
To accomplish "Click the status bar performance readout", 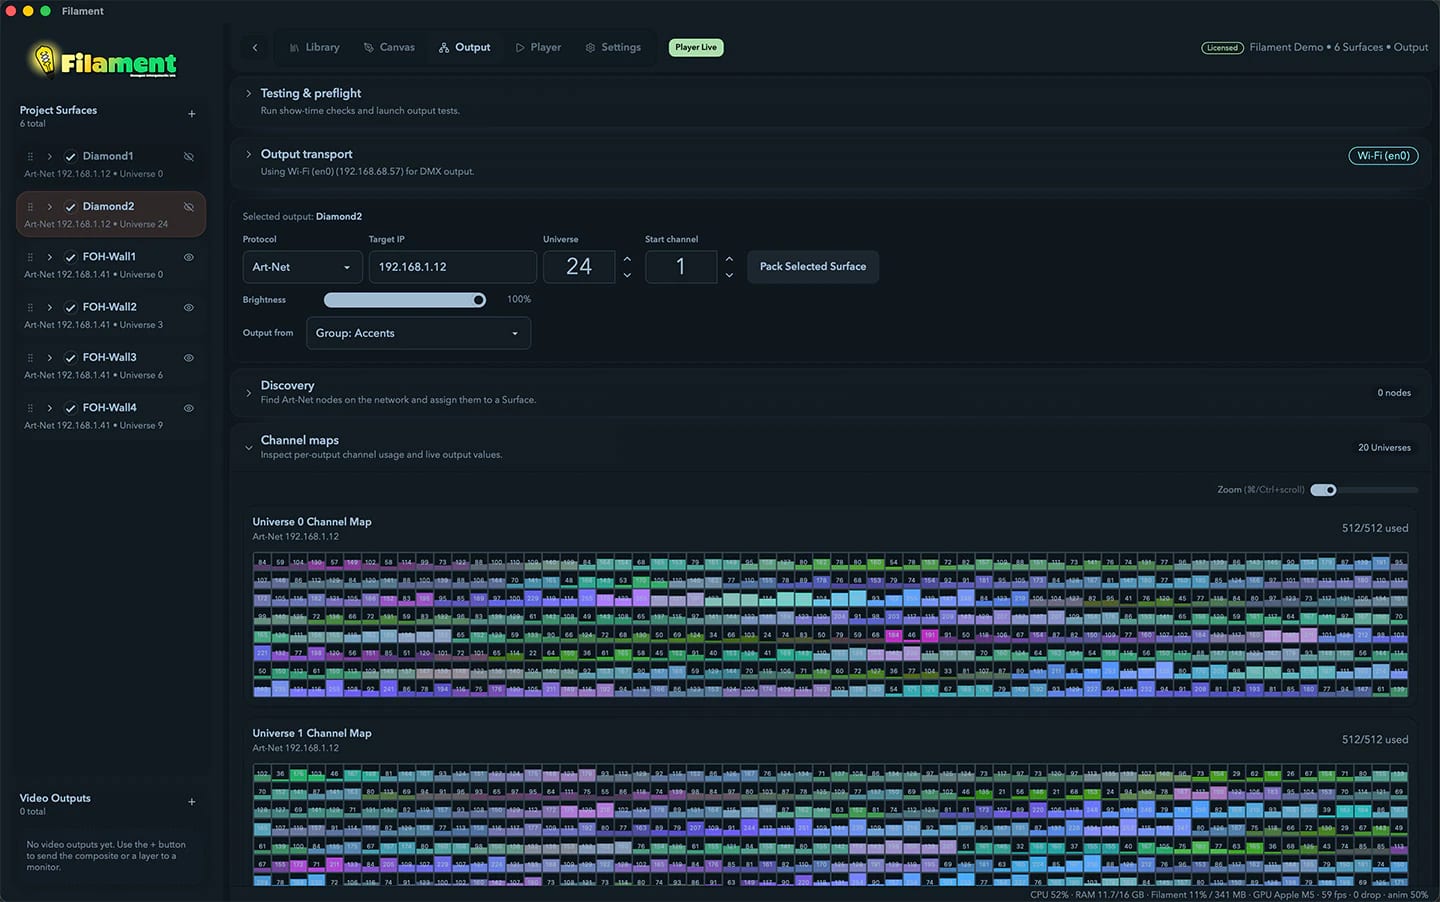I will (1229, 895).
